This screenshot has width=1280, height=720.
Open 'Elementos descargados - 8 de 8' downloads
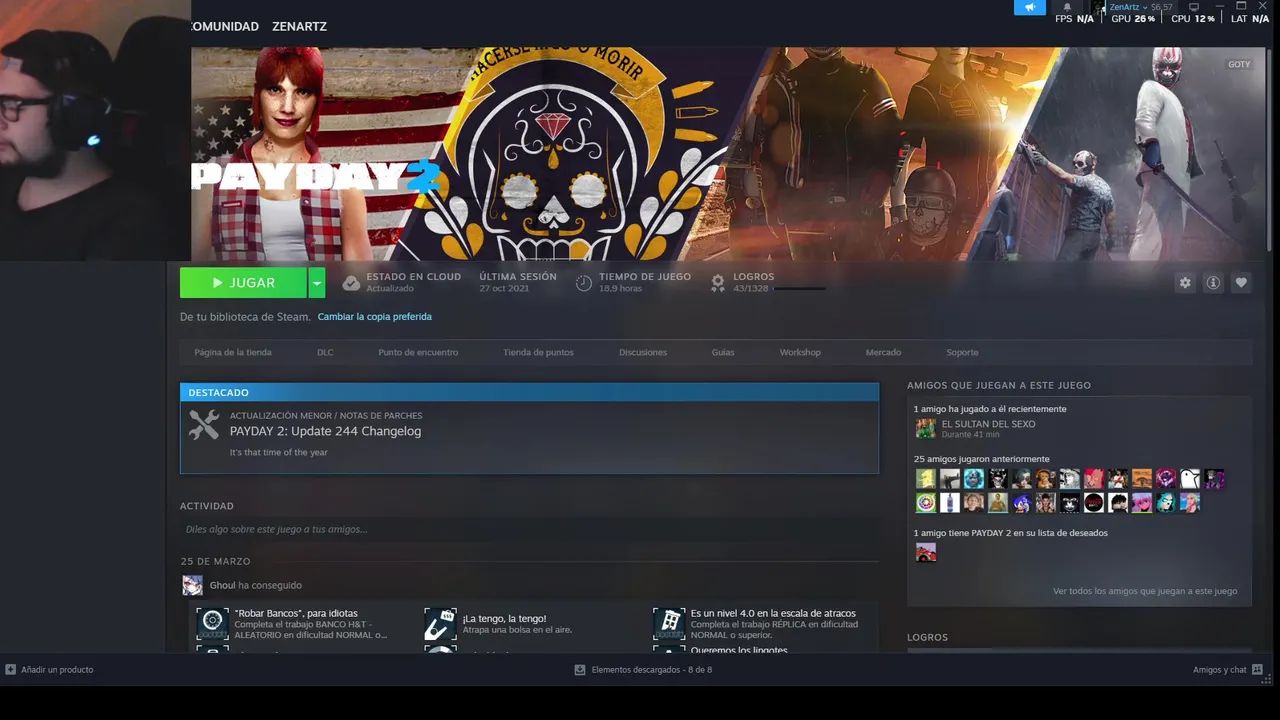[x=651, y=670]
